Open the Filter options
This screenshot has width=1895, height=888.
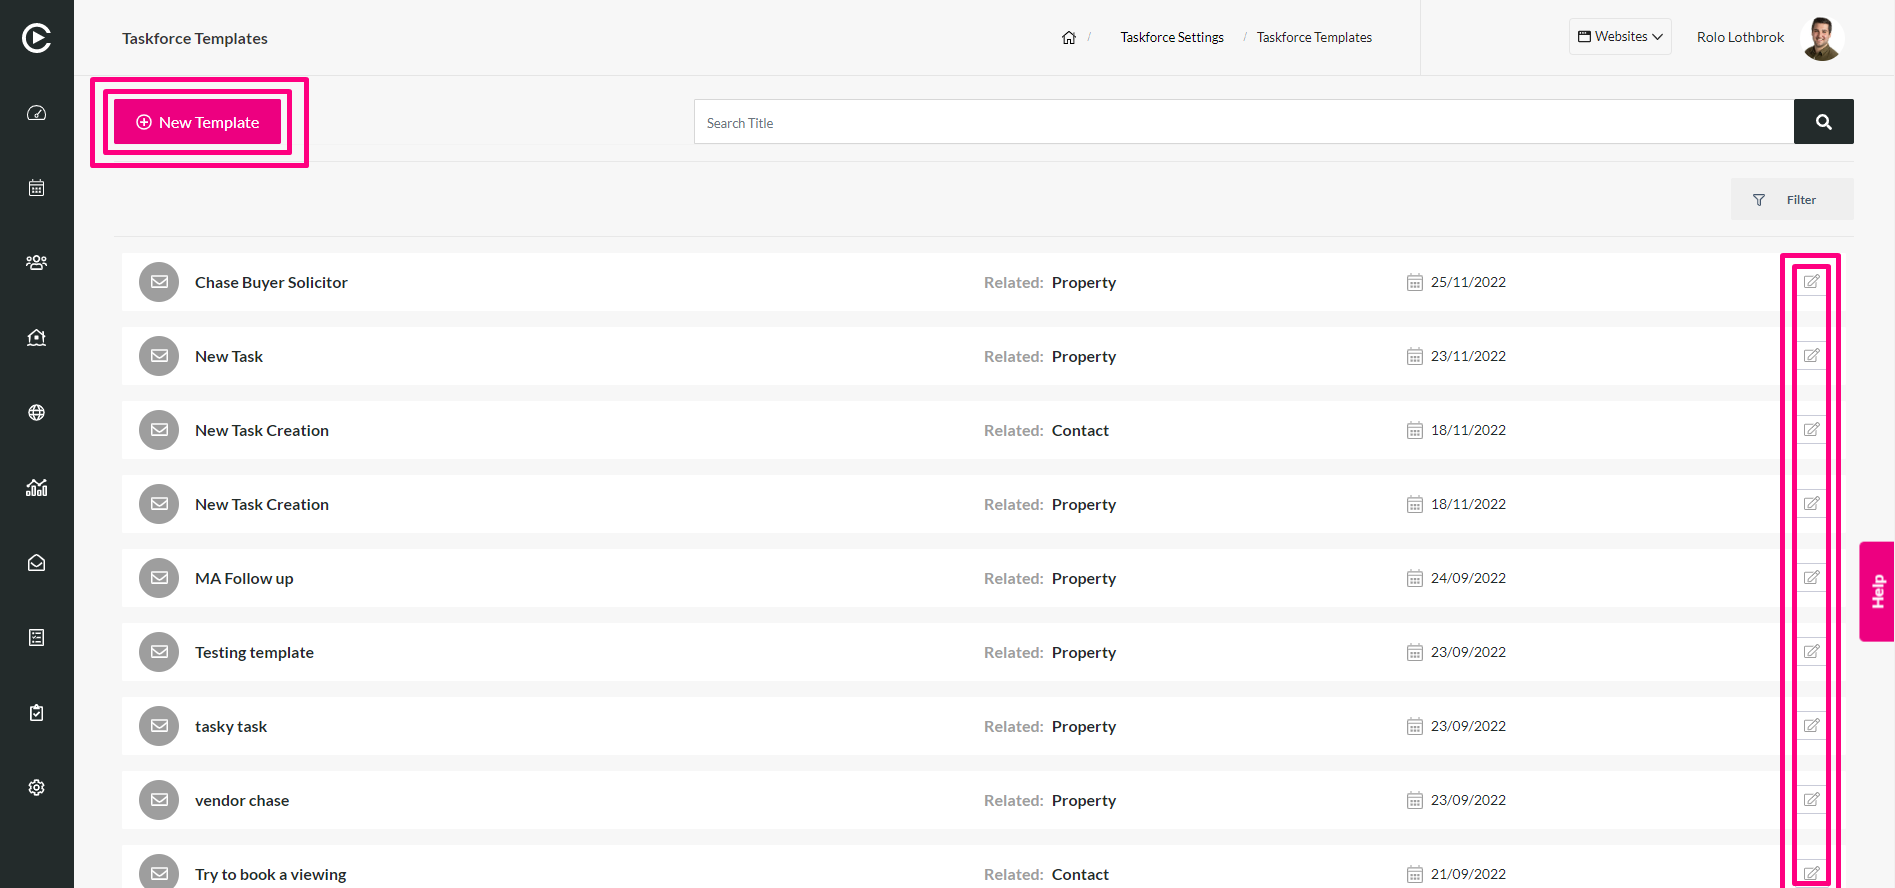pyautogui.click(x=1792, y=200)
